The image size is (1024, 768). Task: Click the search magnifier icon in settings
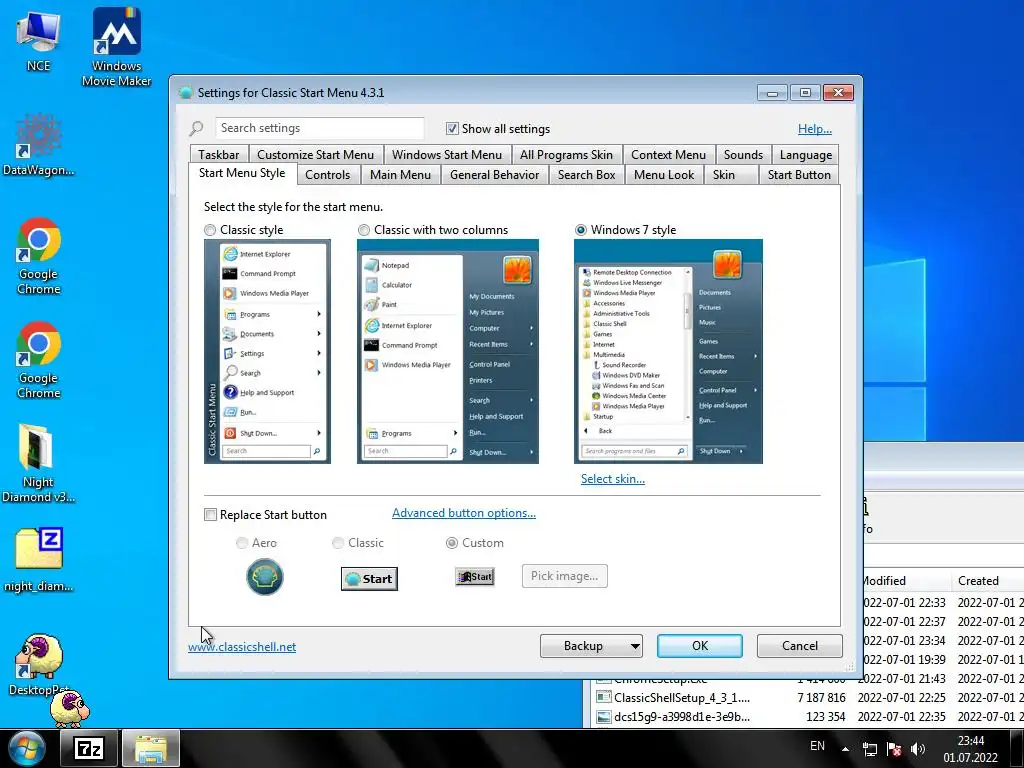[x=196, y=128]
